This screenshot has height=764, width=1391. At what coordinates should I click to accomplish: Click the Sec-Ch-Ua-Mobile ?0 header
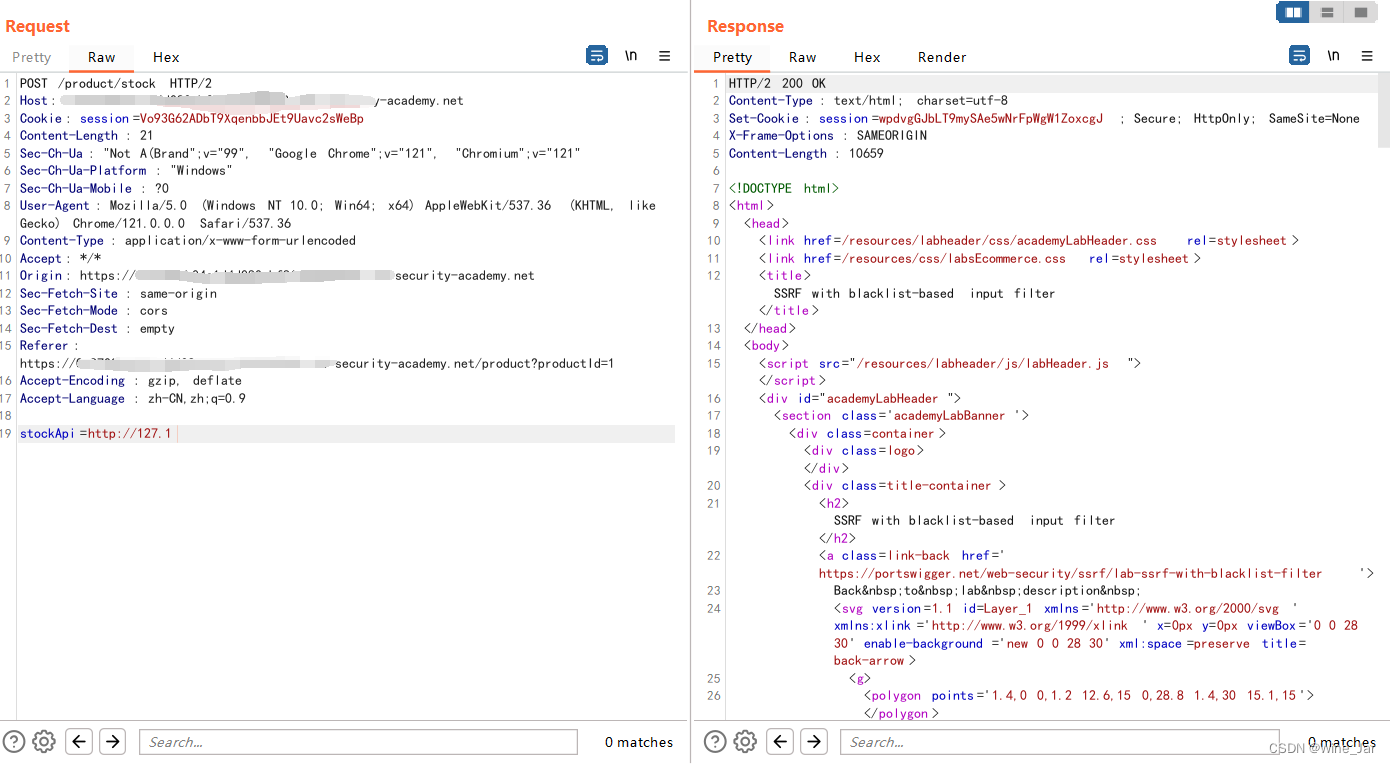tap(95, 189)
